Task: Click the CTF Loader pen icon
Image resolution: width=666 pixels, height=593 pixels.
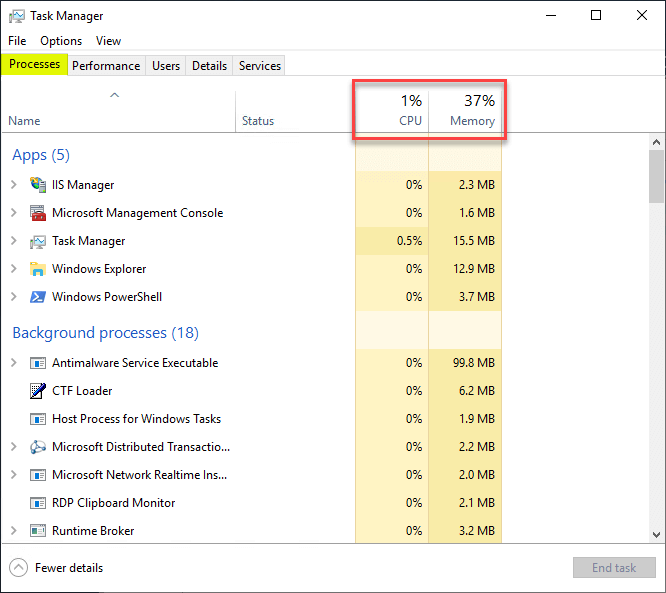Action: 38,391
